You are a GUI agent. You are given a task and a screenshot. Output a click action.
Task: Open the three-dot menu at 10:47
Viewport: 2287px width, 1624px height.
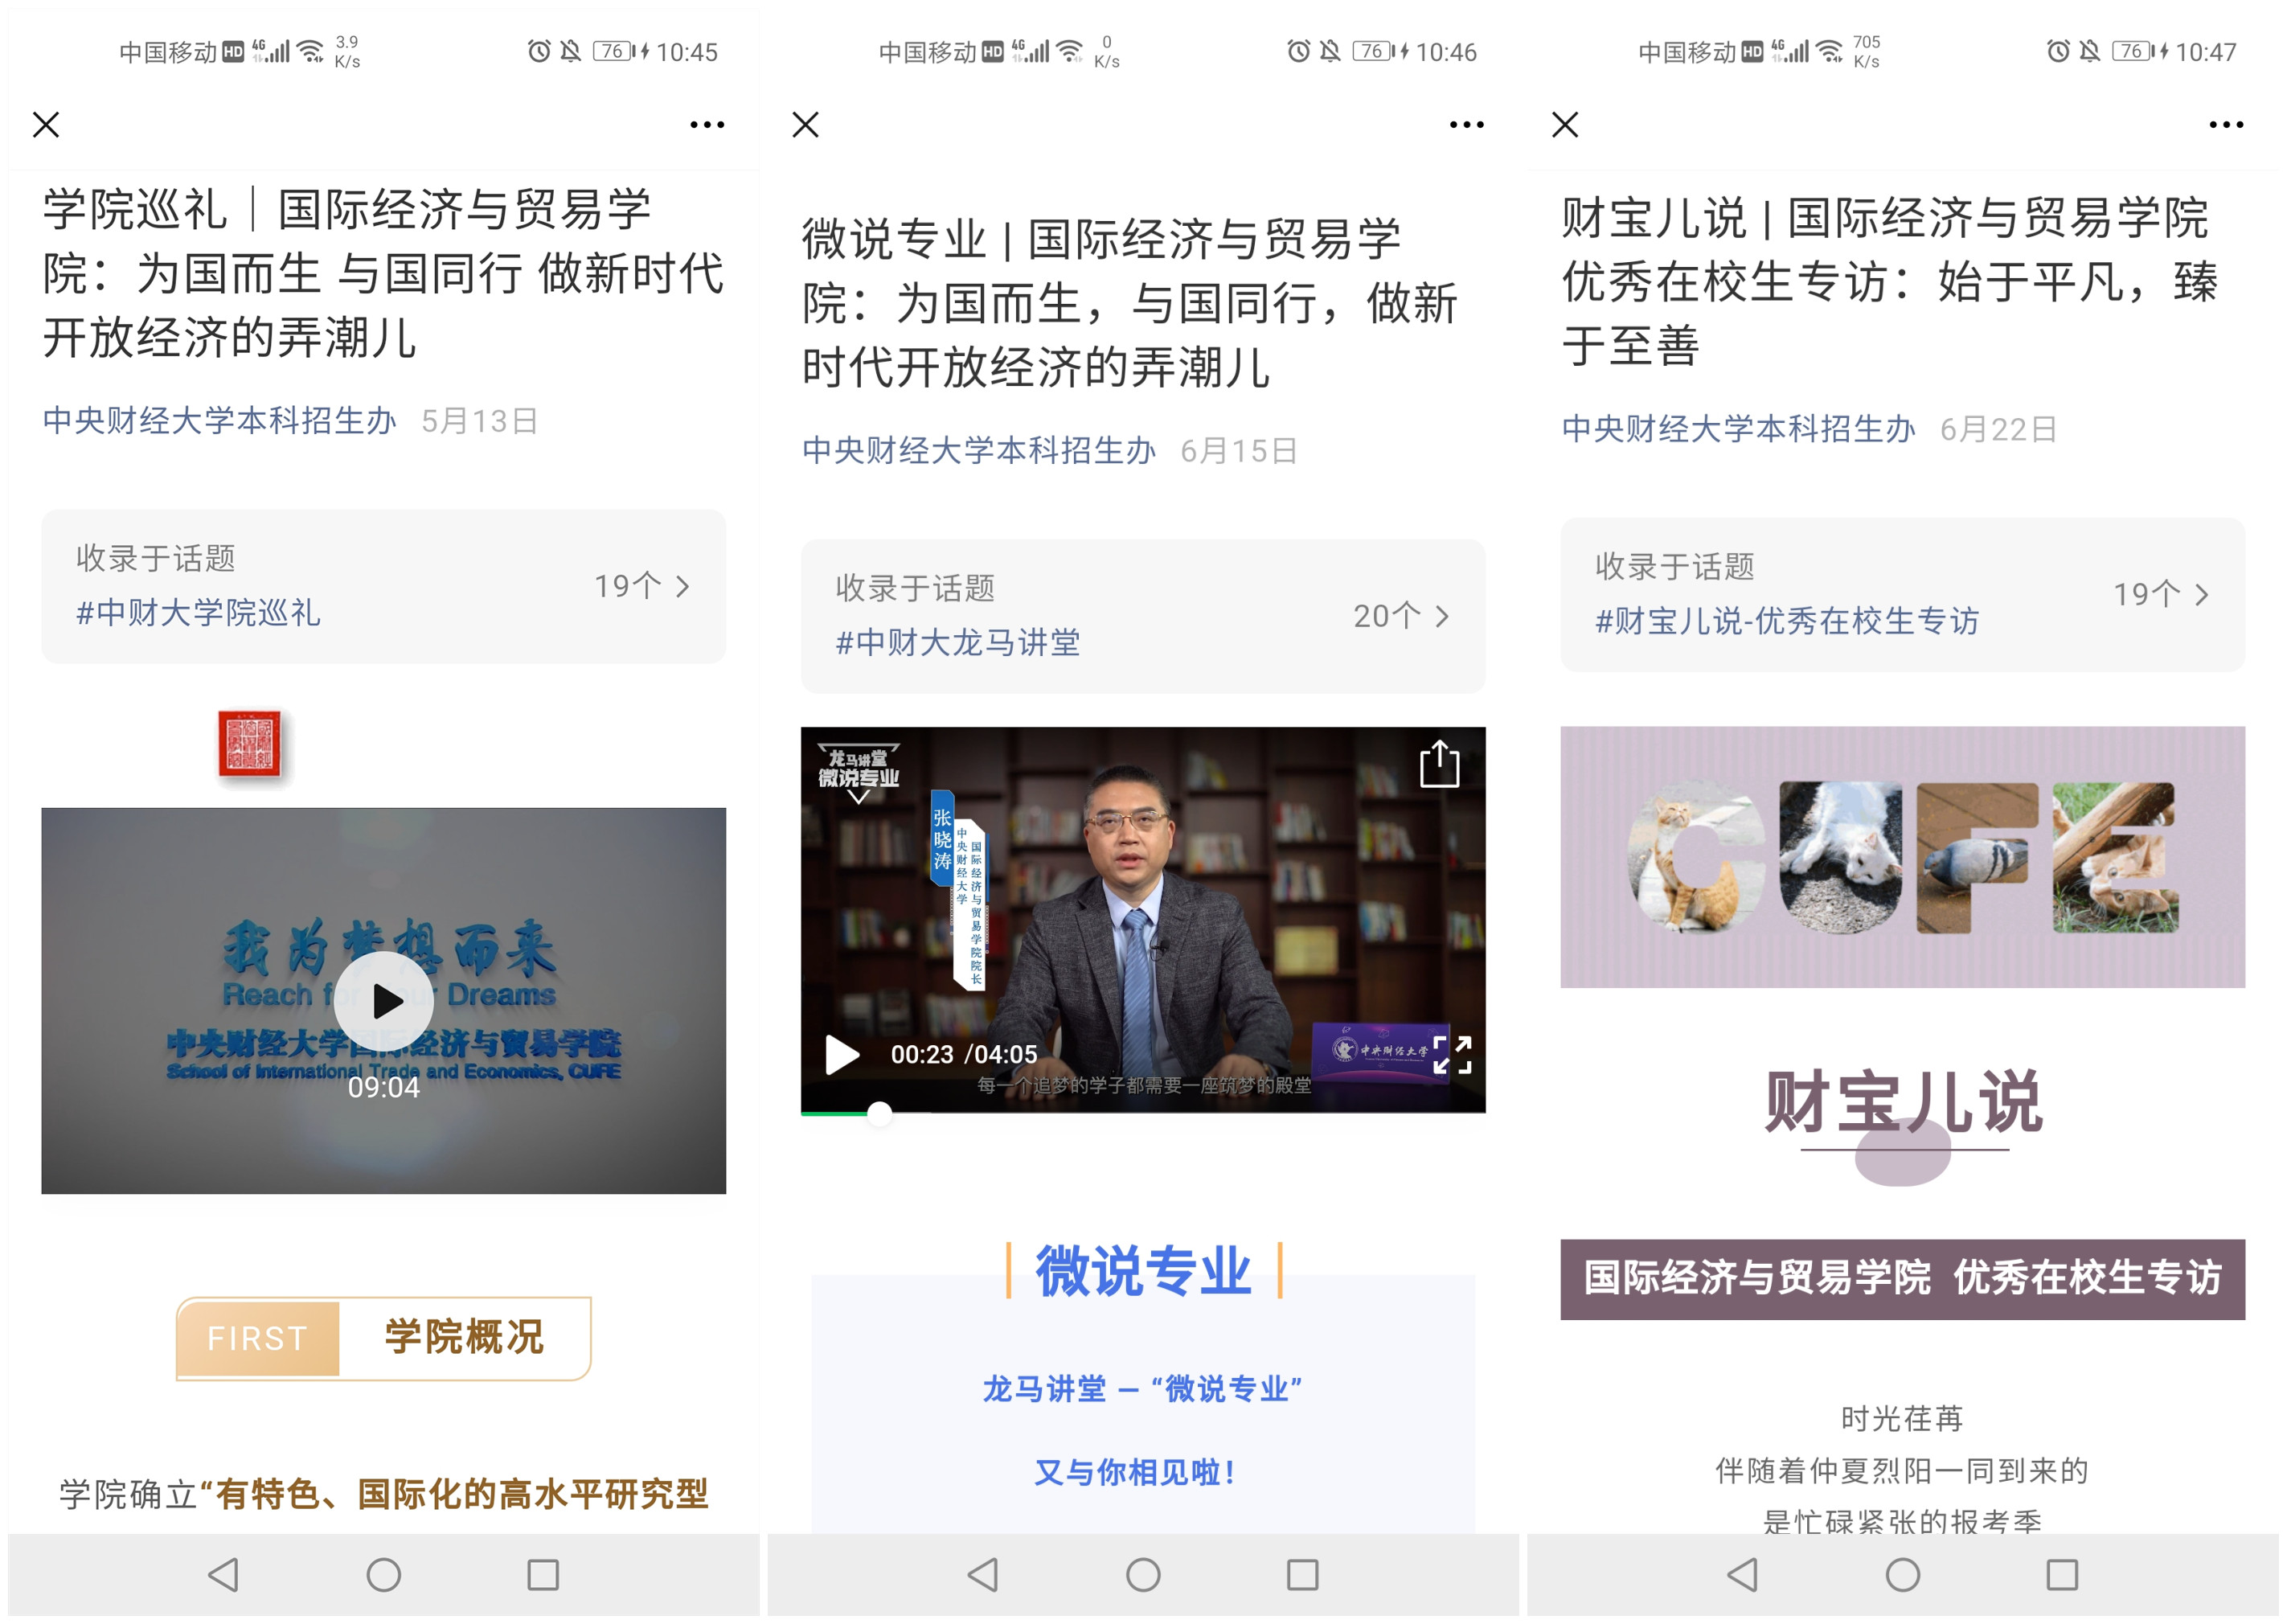click(2225, 125)
